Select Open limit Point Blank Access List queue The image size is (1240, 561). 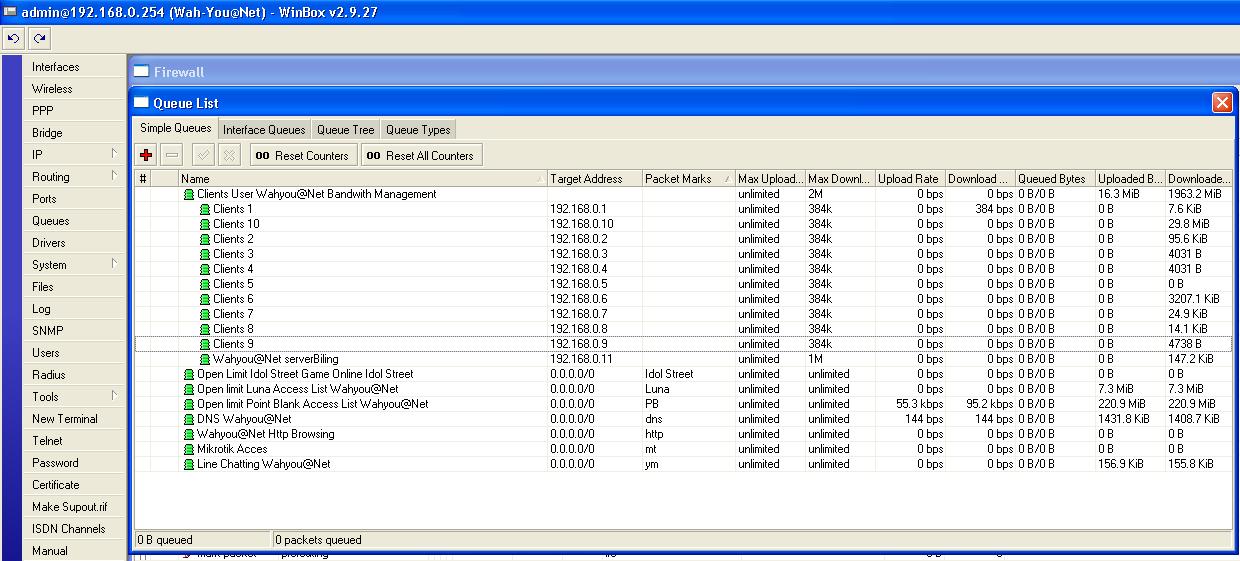tap(683, 404)
